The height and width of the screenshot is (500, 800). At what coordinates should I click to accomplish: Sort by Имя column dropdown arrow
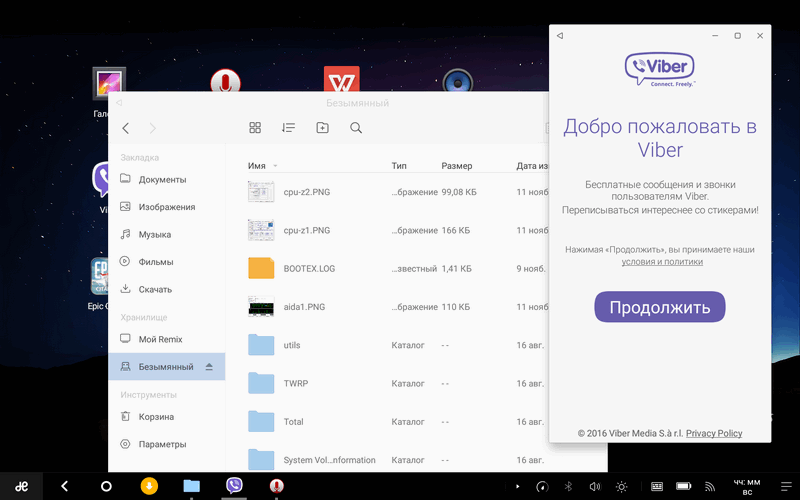(x=275, y=166)
